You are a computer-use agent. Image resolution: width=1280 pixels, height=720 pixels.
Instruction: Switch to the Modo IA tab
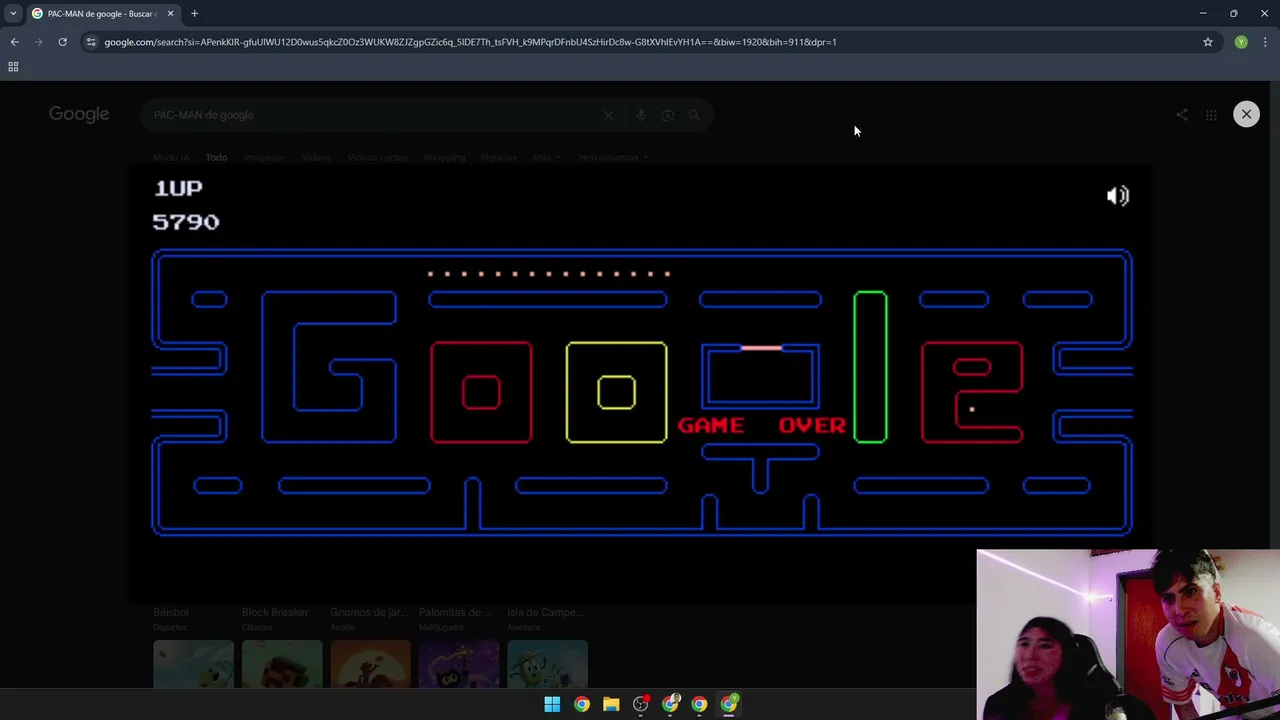(171, 157)
